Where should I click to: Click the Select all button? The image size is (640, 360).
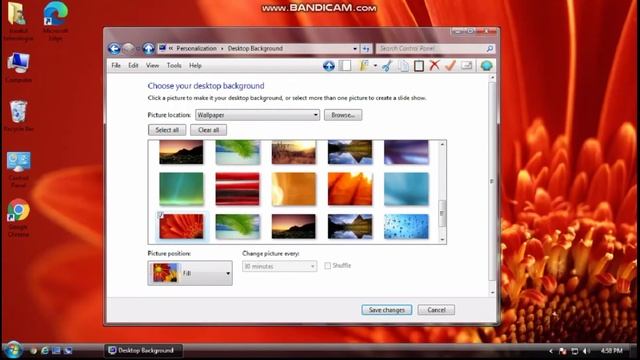click(167, 130)
